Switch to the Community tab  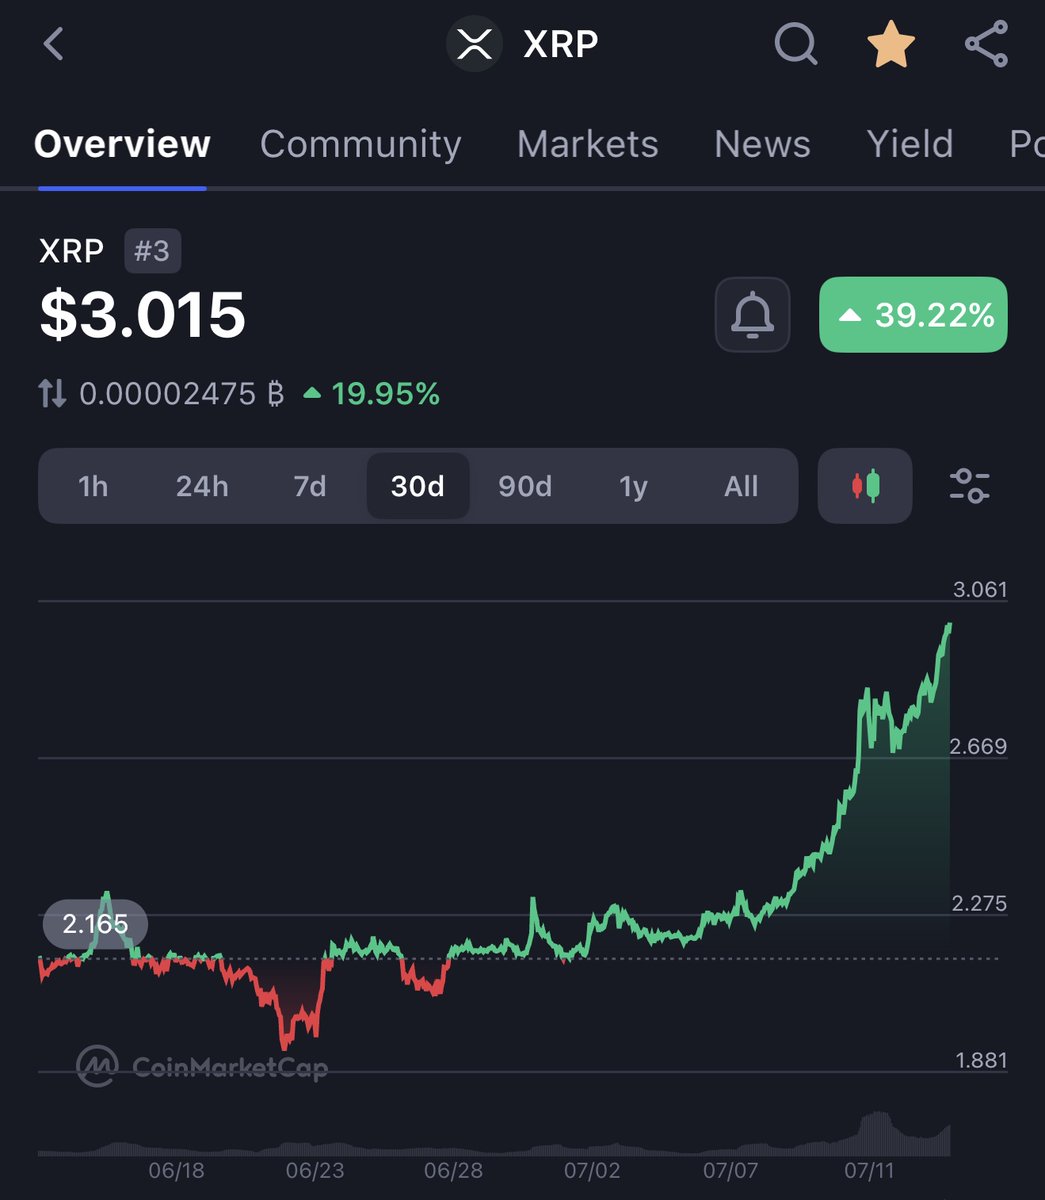pos(360,144)
